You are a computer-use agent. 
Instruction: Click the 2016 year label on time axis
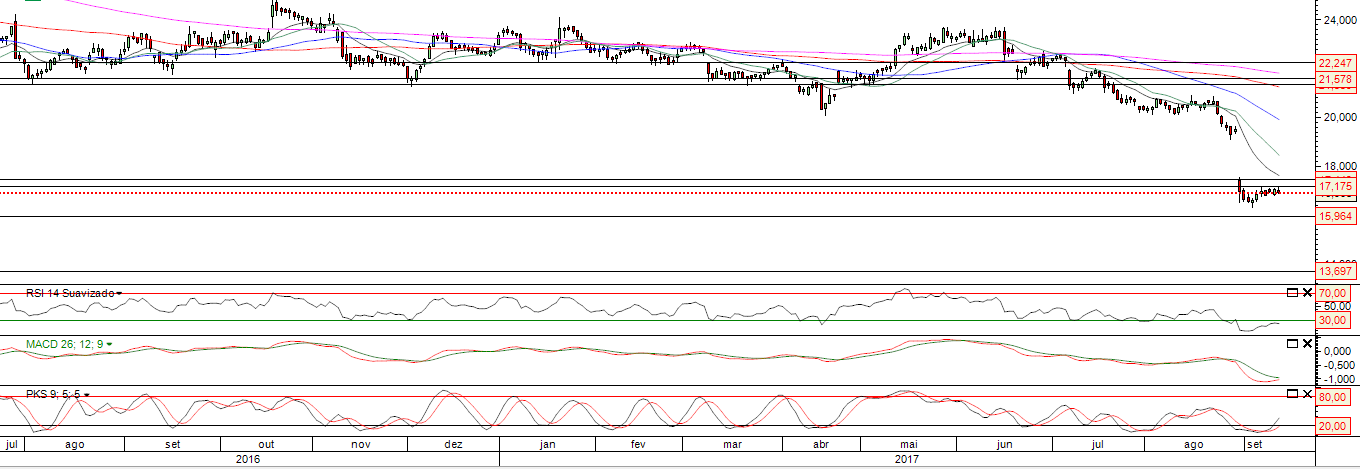point(249,459)
